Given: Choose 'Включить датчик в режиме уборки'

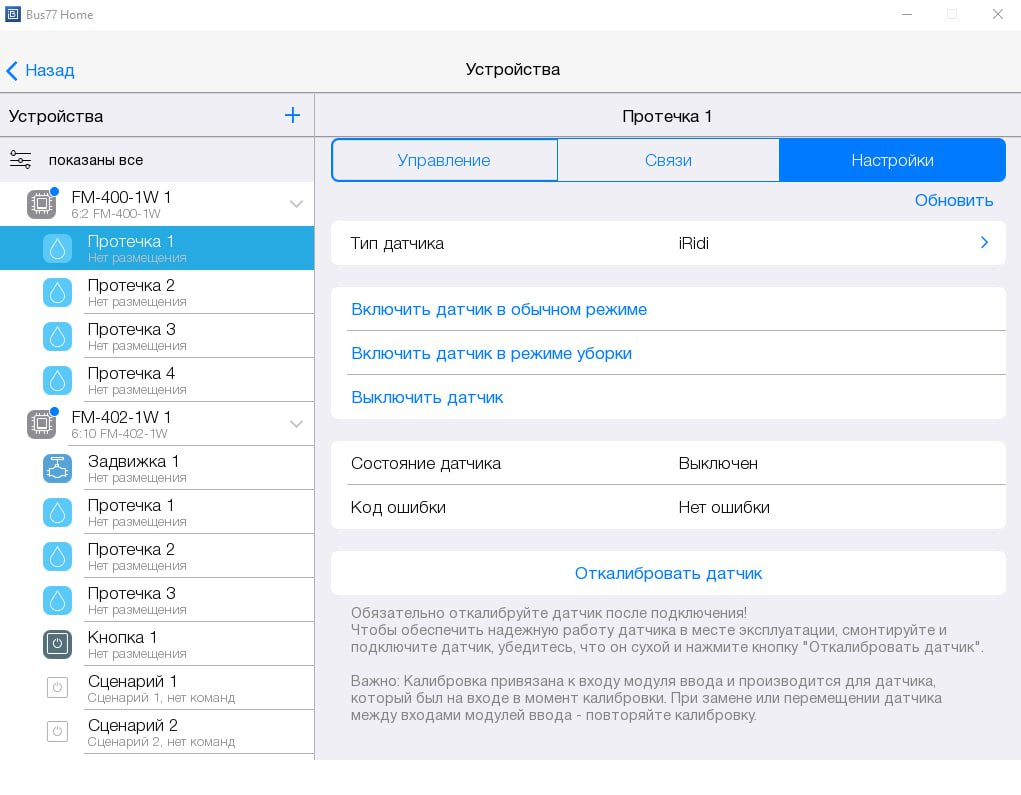Looking at the screenshot, I should point(491,353).
